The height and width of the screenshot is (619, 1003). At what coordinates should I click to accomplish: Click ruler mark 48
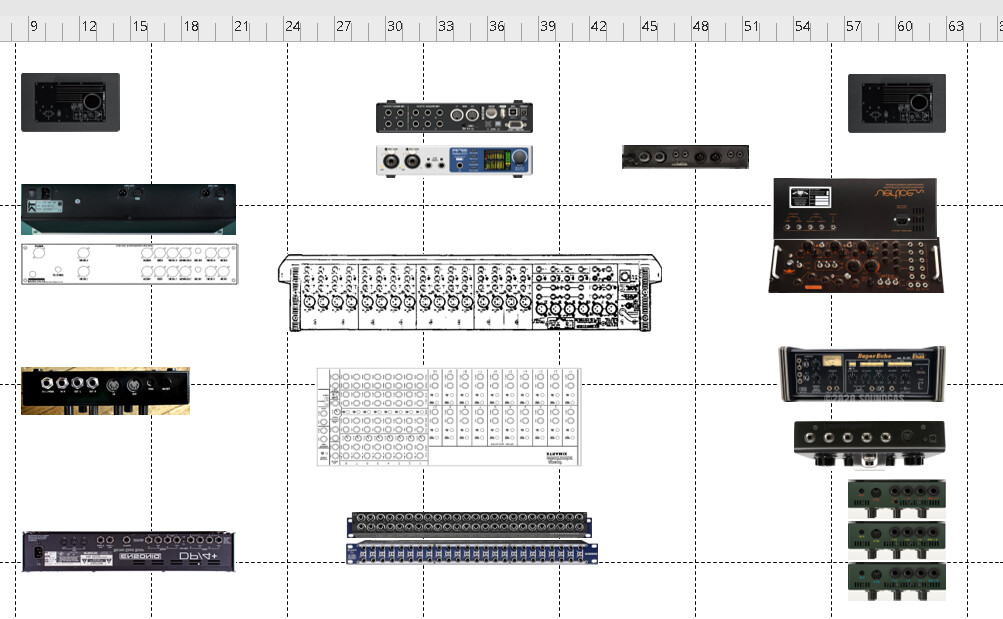coord(701,26)
